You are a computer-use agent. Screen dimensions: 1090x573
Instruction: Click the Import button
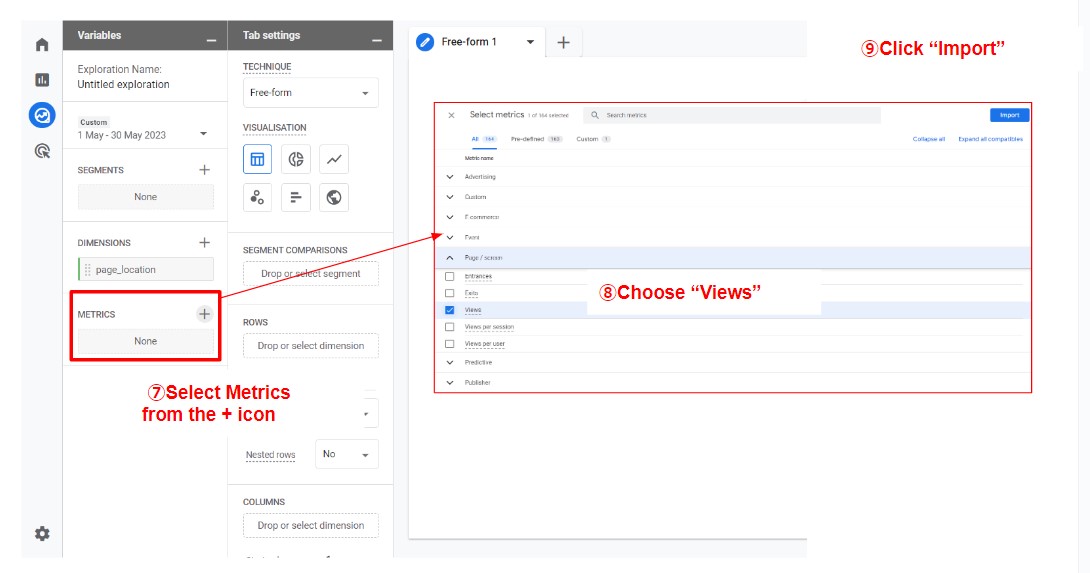(1009, 115)
